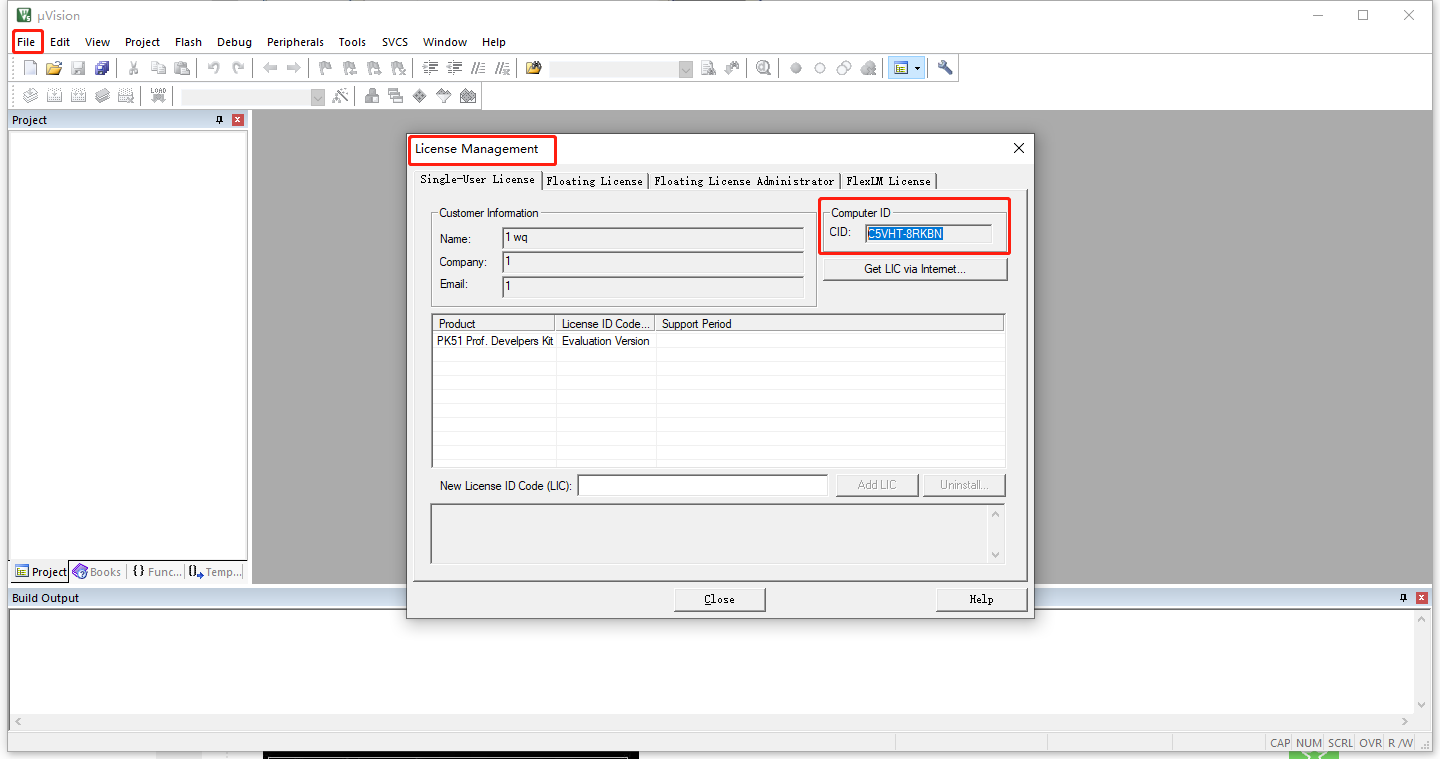Screen dimensions: 1440x759
Task: Open the Configuration wrench icon
Action: pos(945,68)
